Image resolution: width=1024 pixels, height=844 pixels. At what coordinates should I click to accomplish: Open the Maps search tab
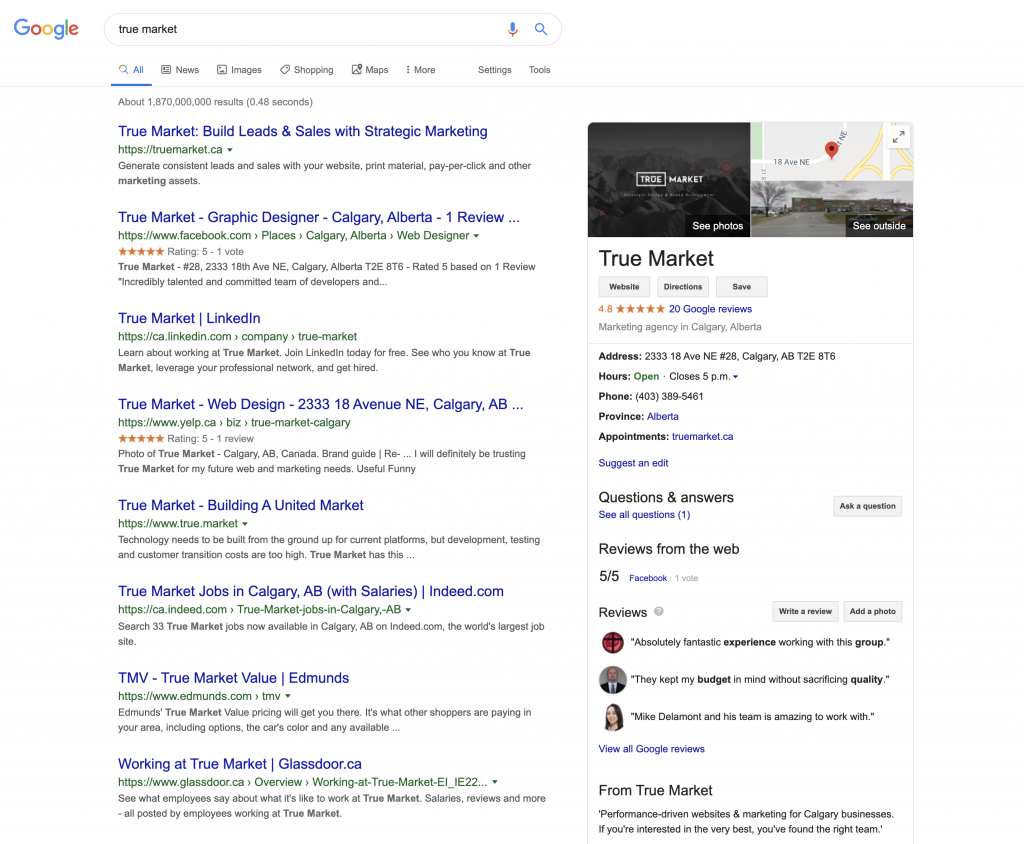370,70
